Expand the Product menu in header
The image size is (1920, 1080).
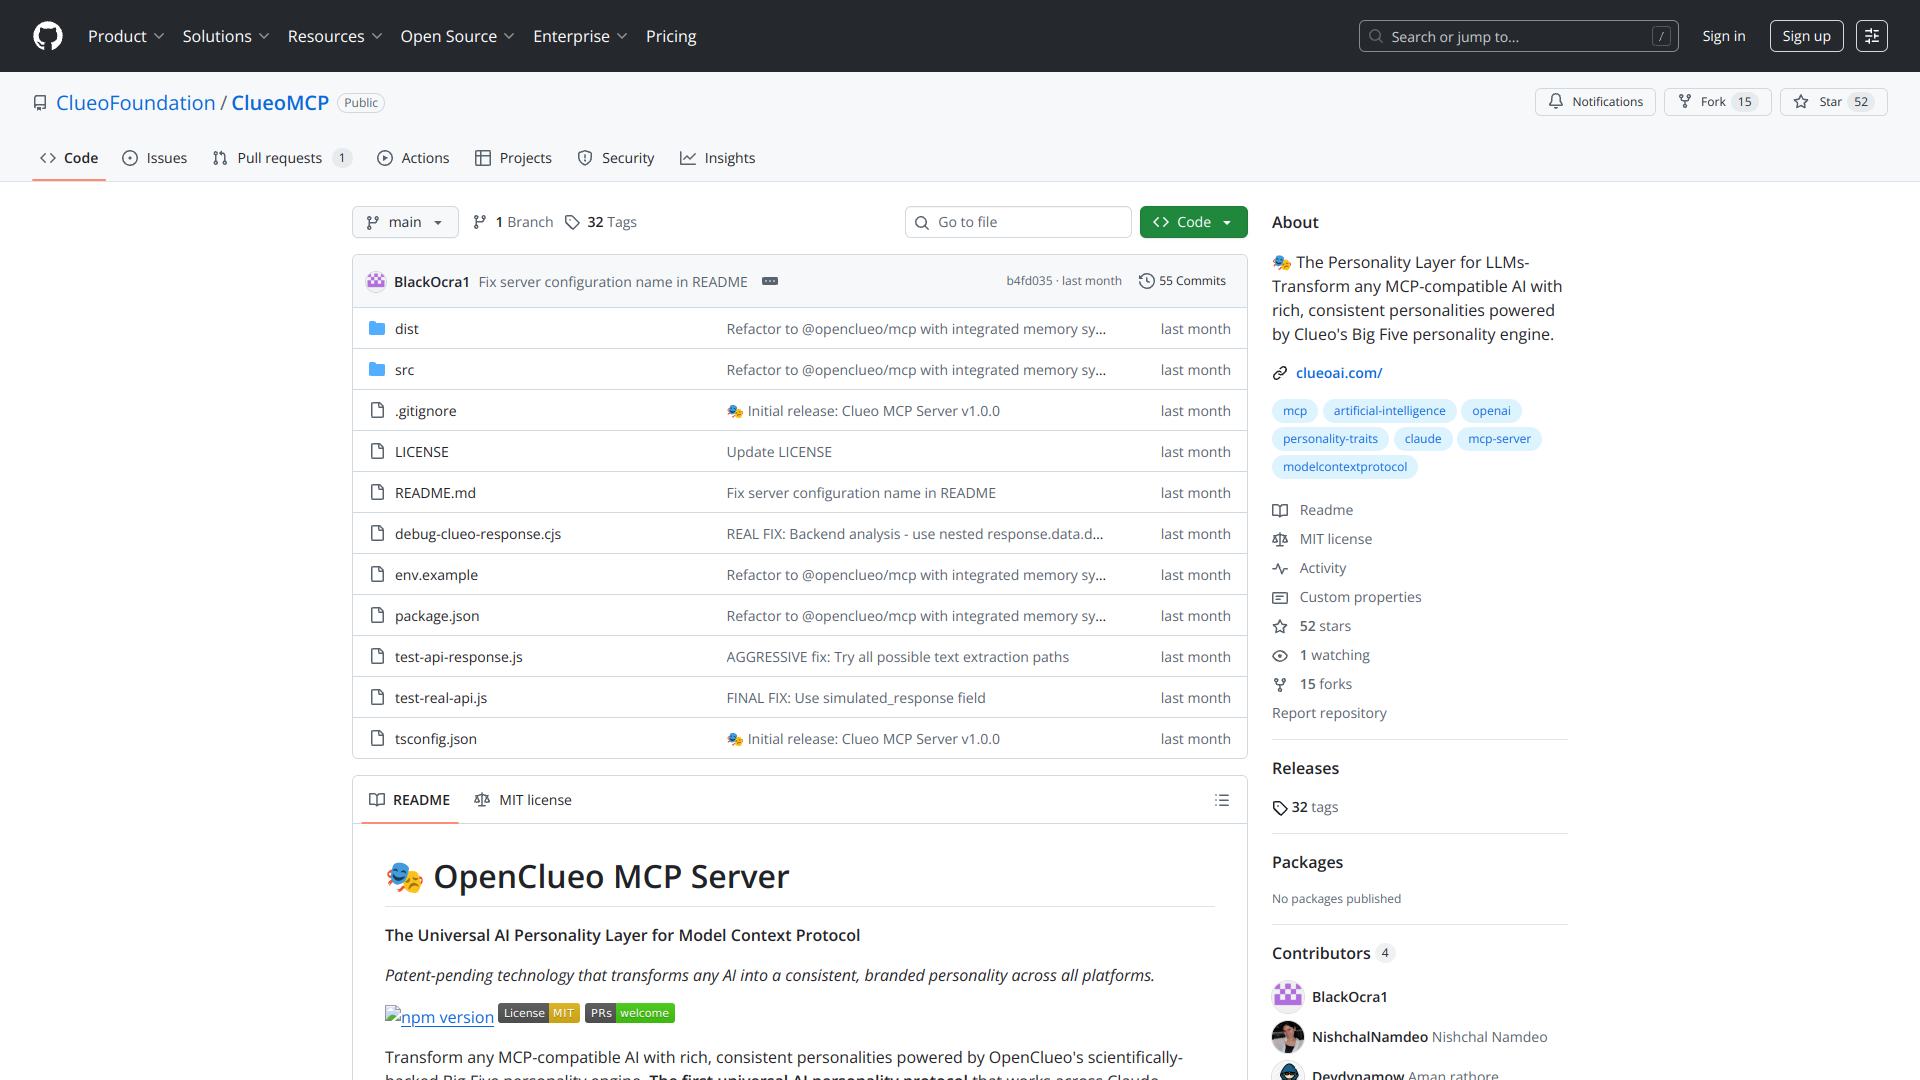[x=125, y=36]
